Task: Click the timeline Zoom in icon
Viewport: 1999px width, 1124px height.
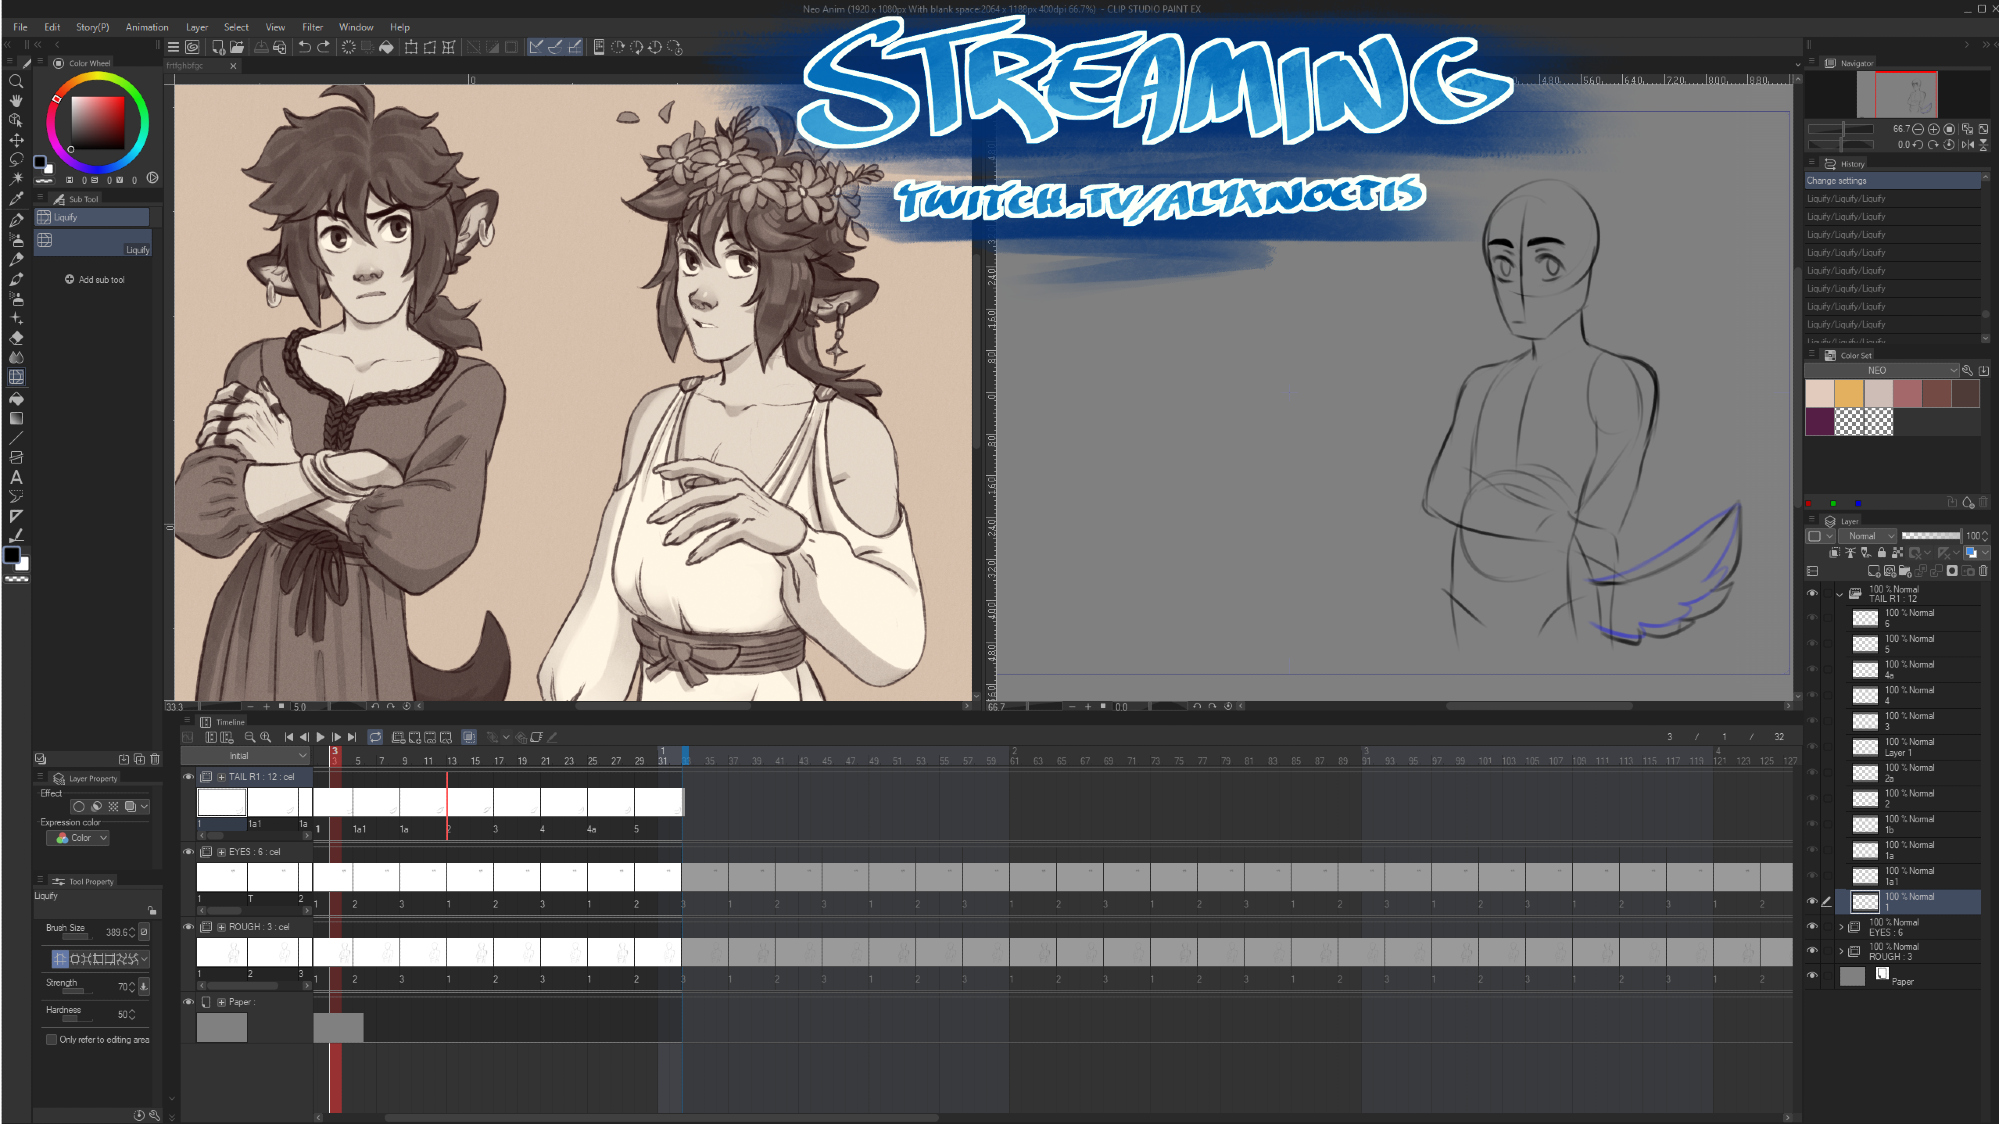Action: (266, 737)
